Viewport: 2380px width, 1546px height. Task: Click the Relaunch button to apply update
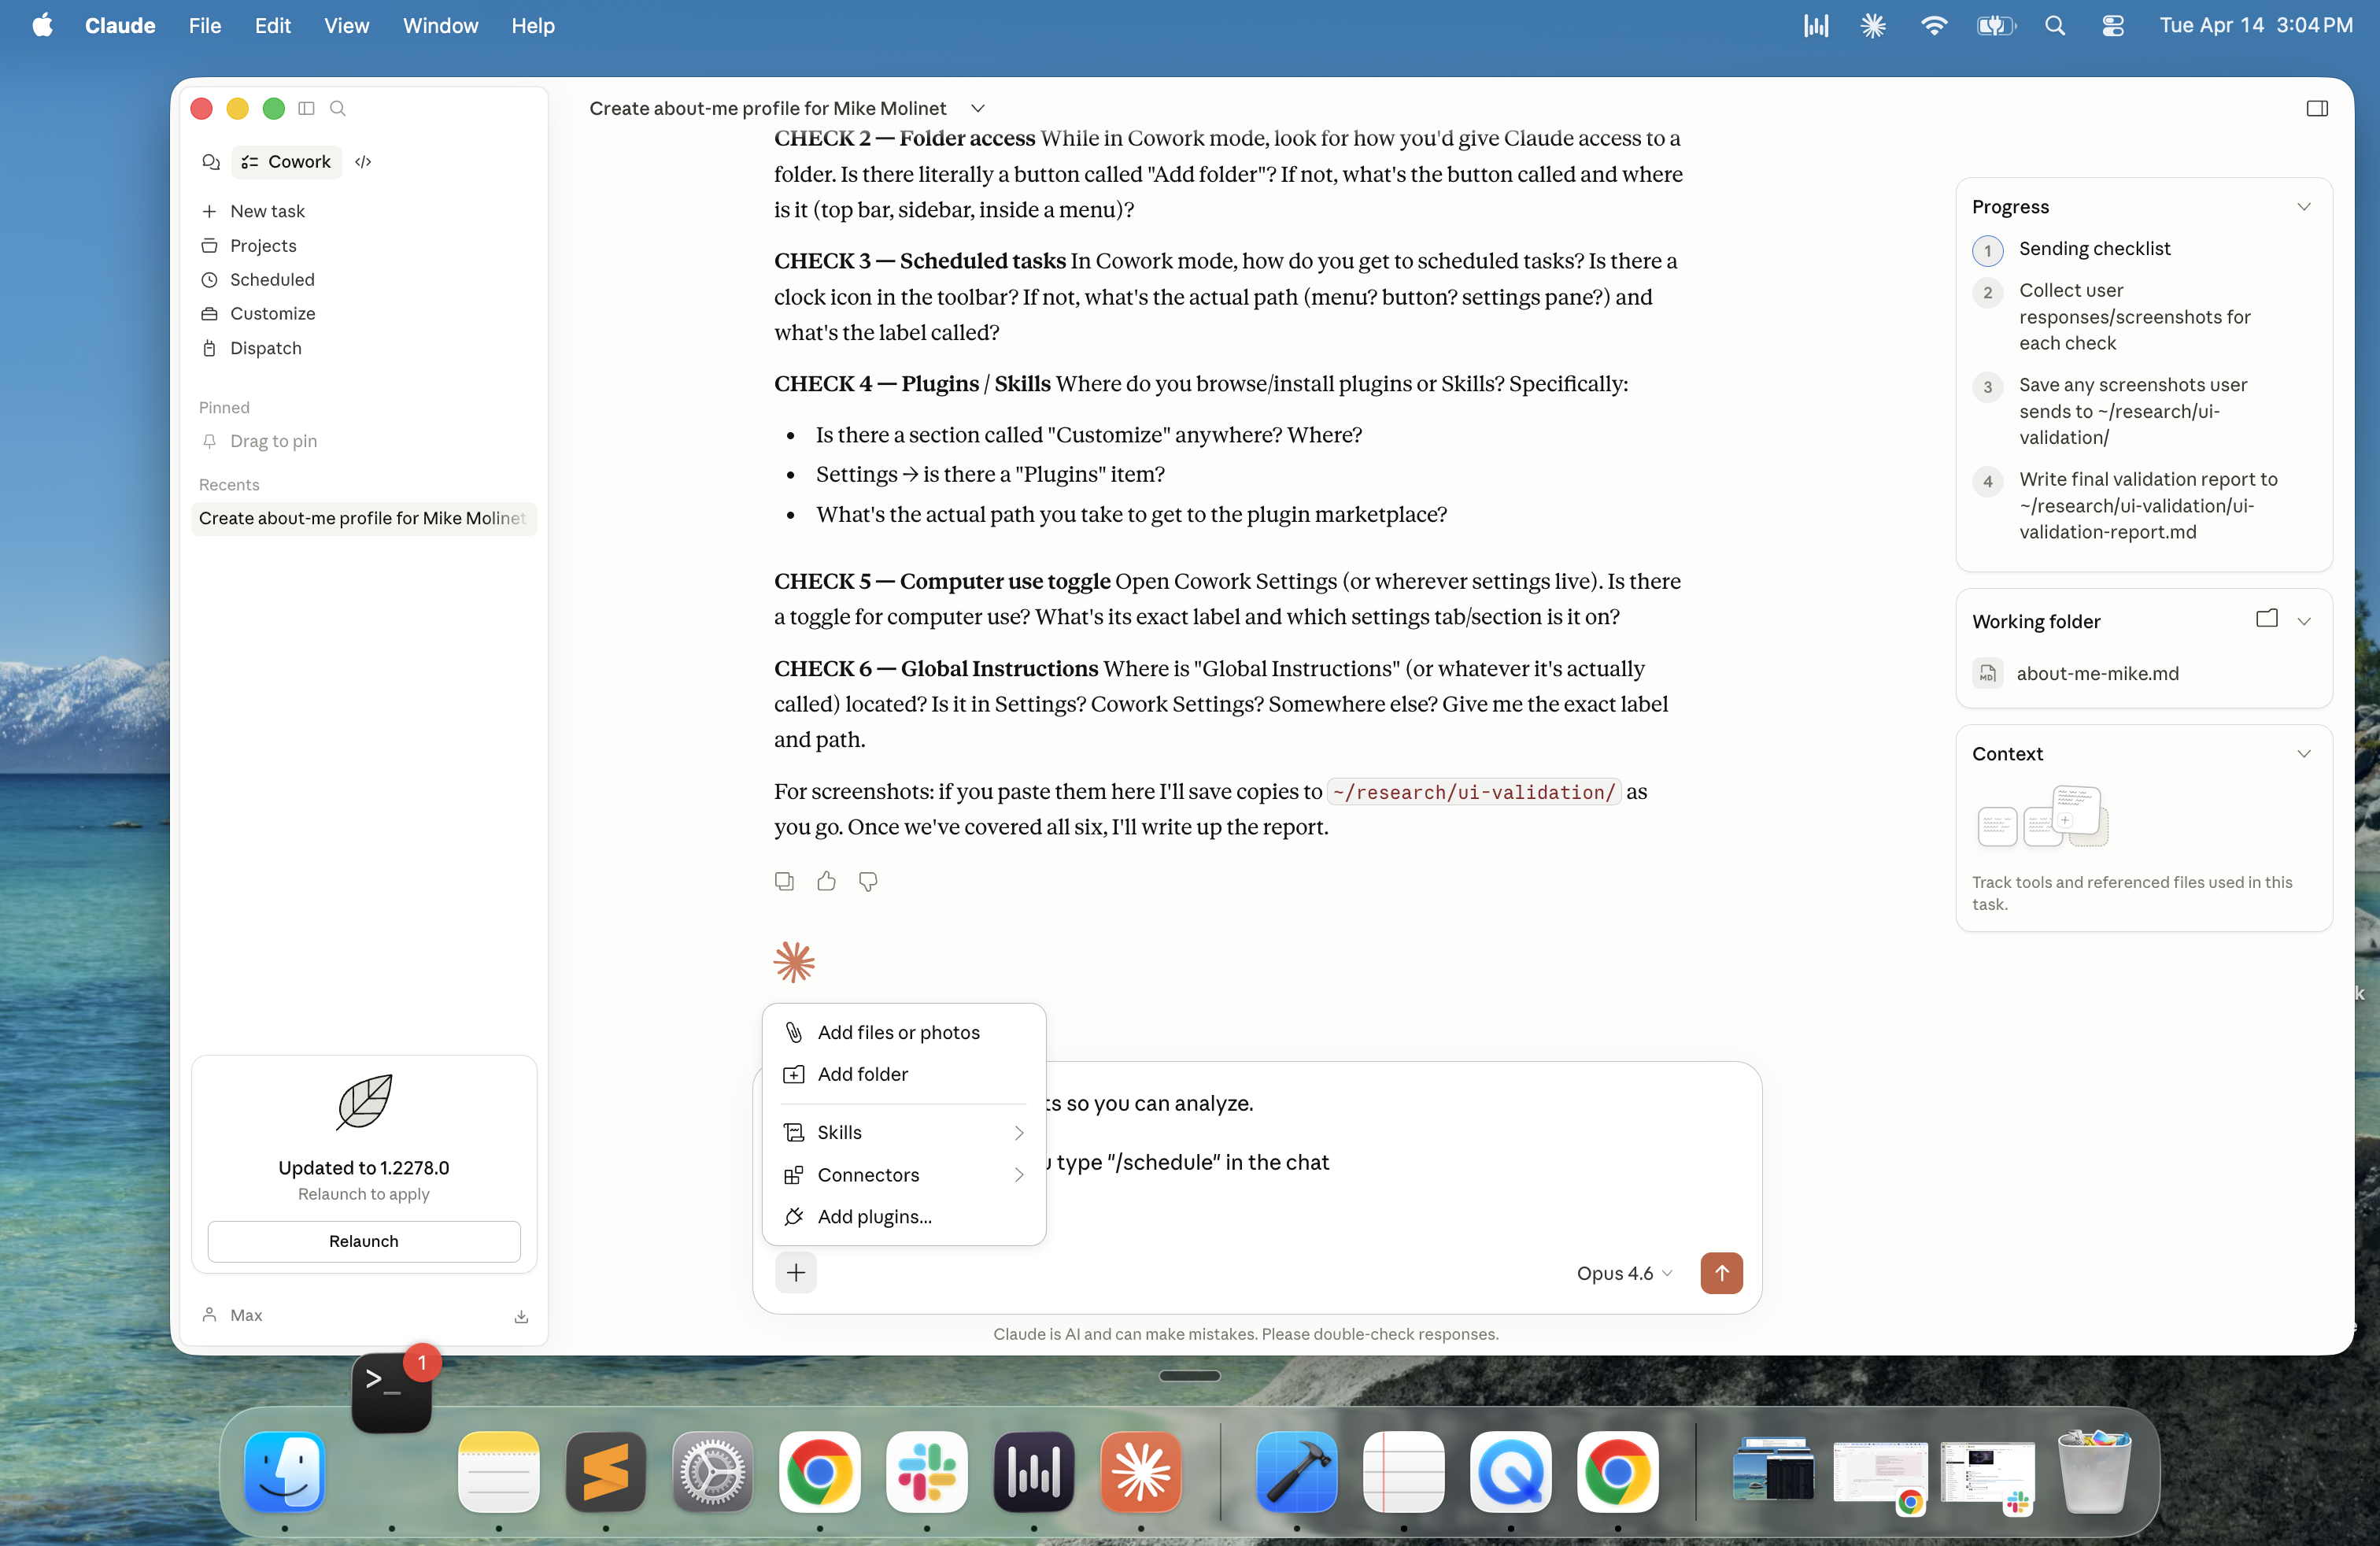363,1241
